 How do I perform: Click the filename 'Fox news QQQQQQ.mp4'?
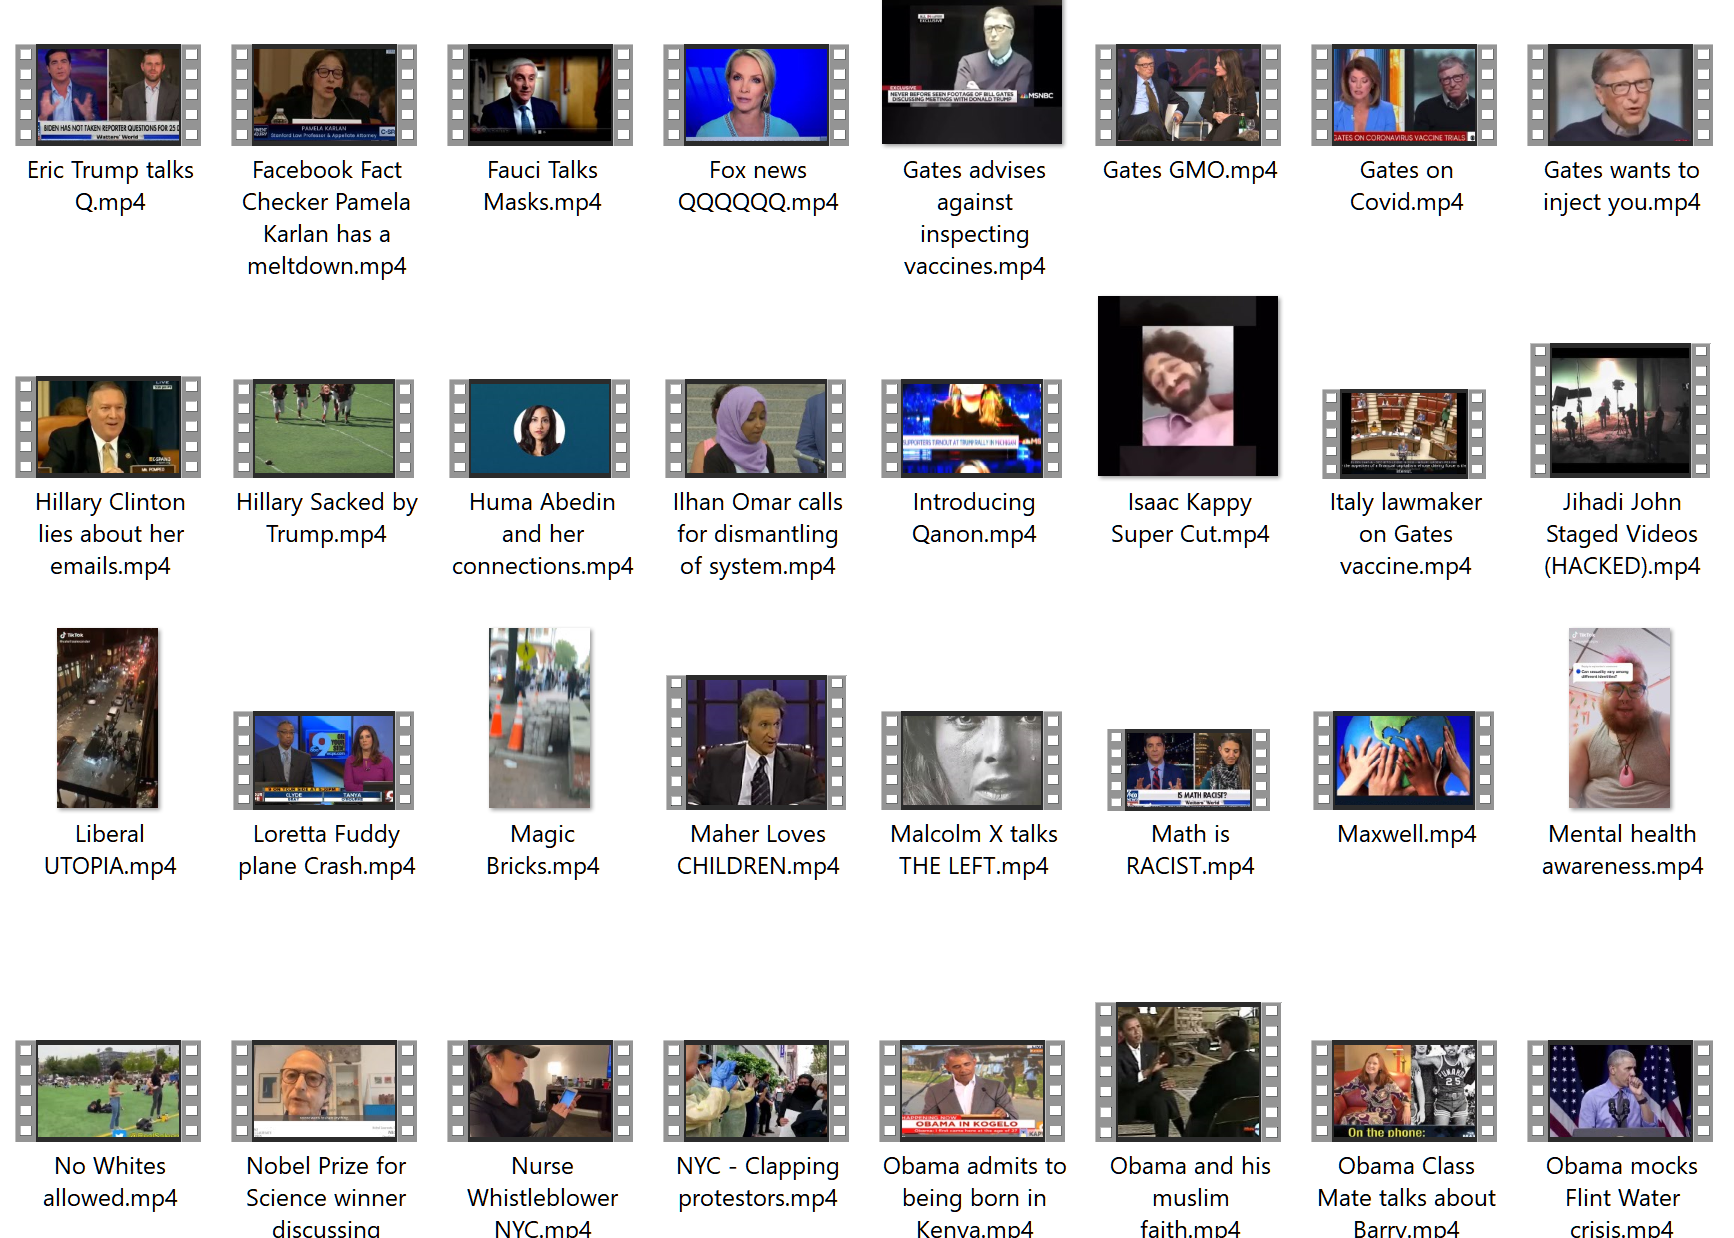758,186
